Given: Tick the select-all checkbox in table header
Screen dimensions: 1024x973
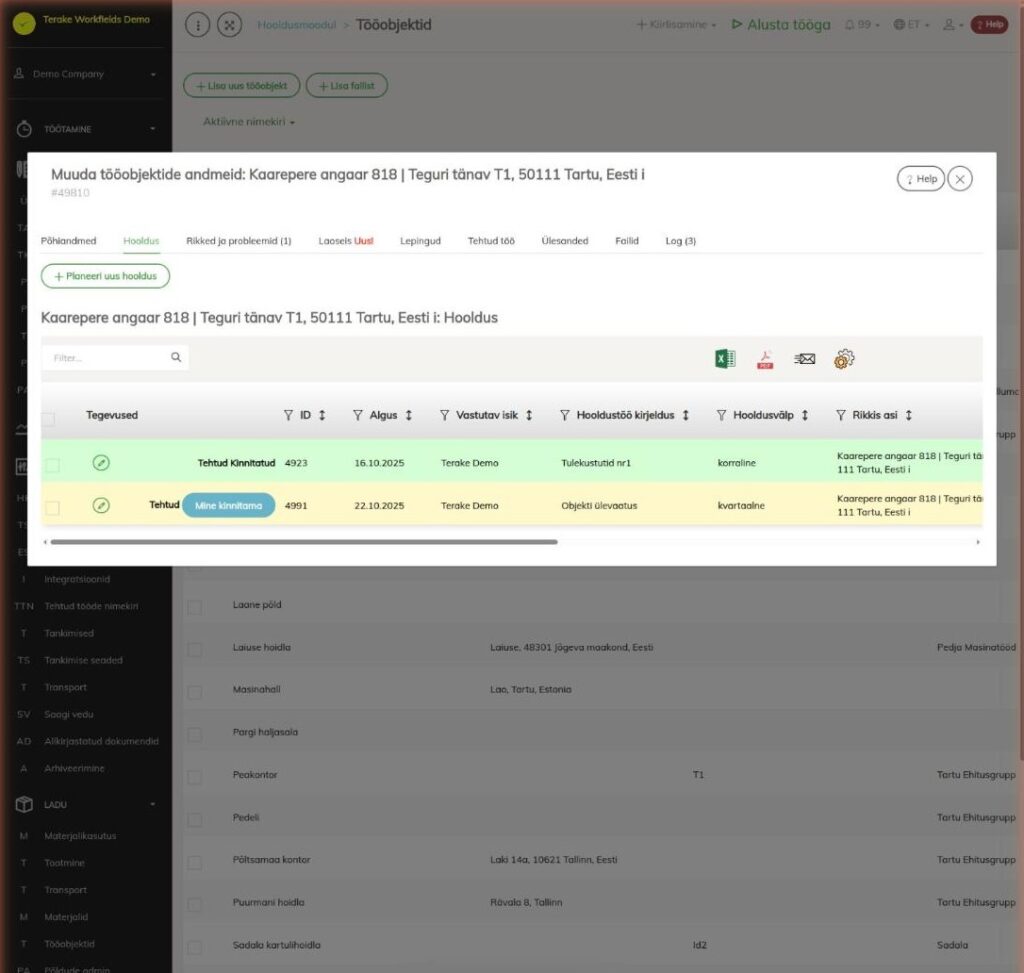Looking at the screenshot, I should [x=48, y=419].
